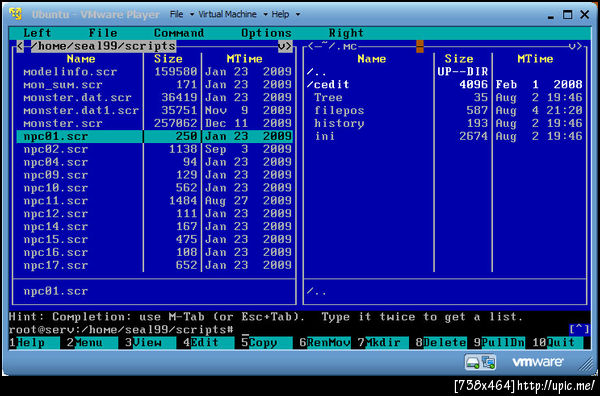
Task: Open the Command menu
Action: point(179,33)
